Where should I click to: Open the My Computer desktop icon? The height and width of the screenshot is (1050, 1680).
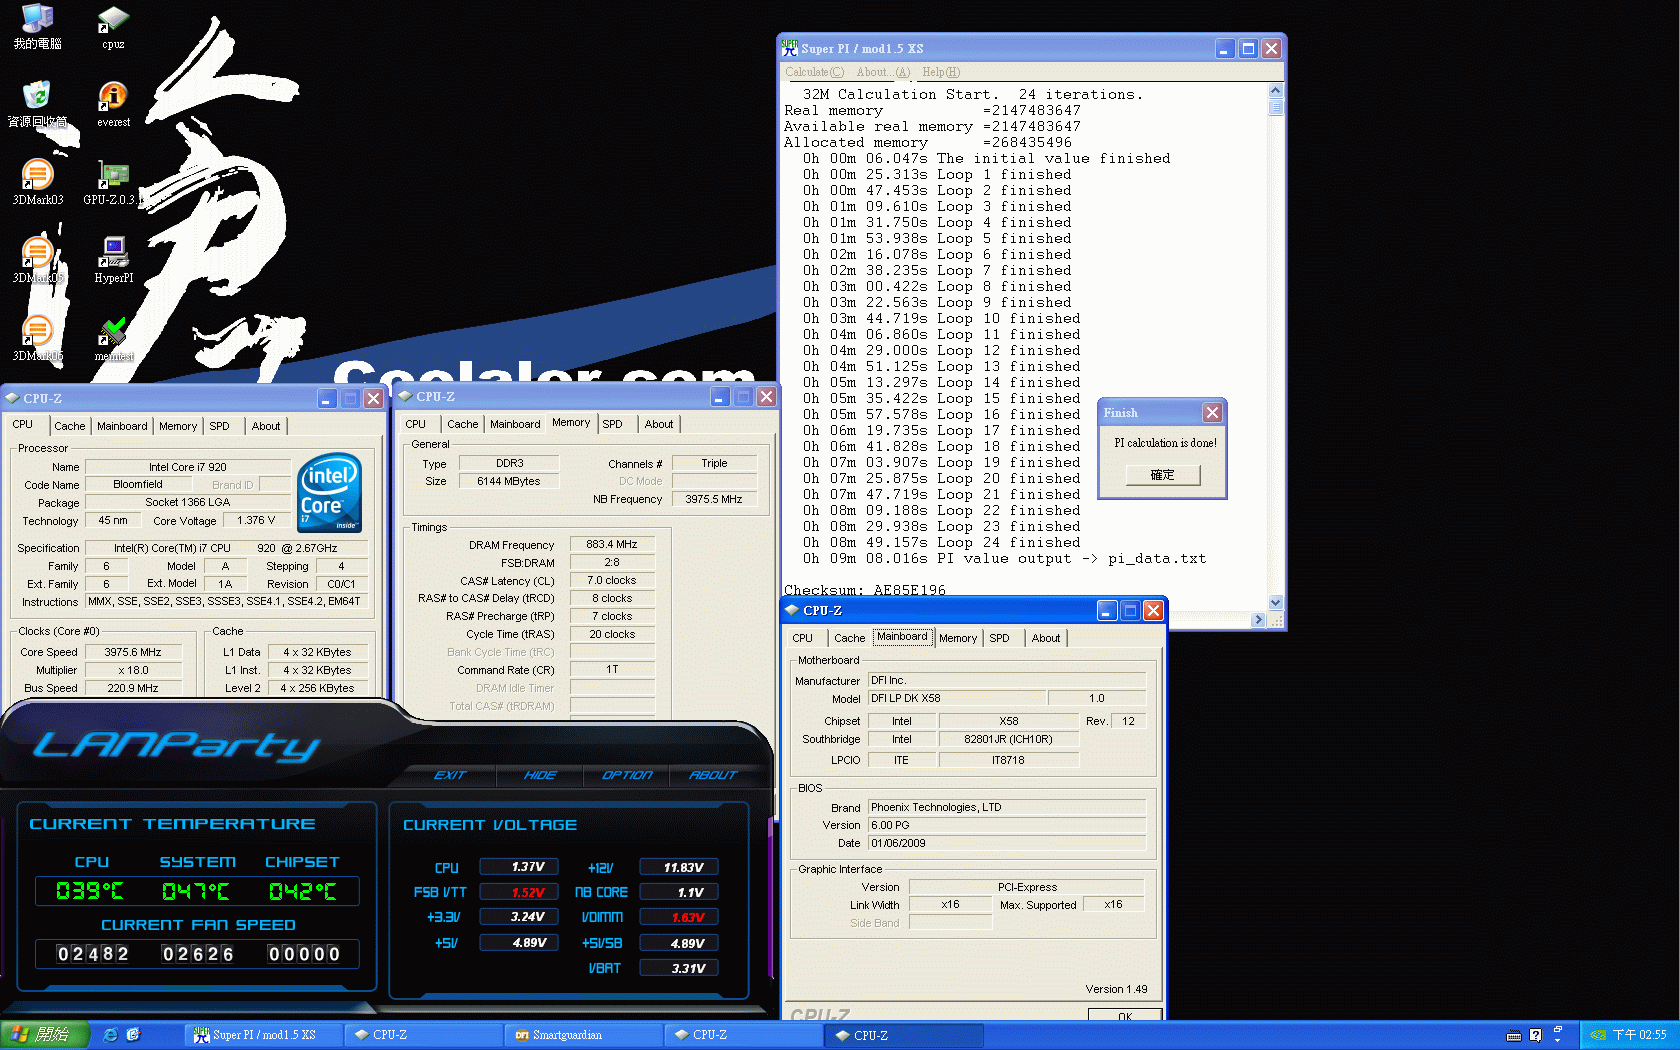click(x=37, y=27)
